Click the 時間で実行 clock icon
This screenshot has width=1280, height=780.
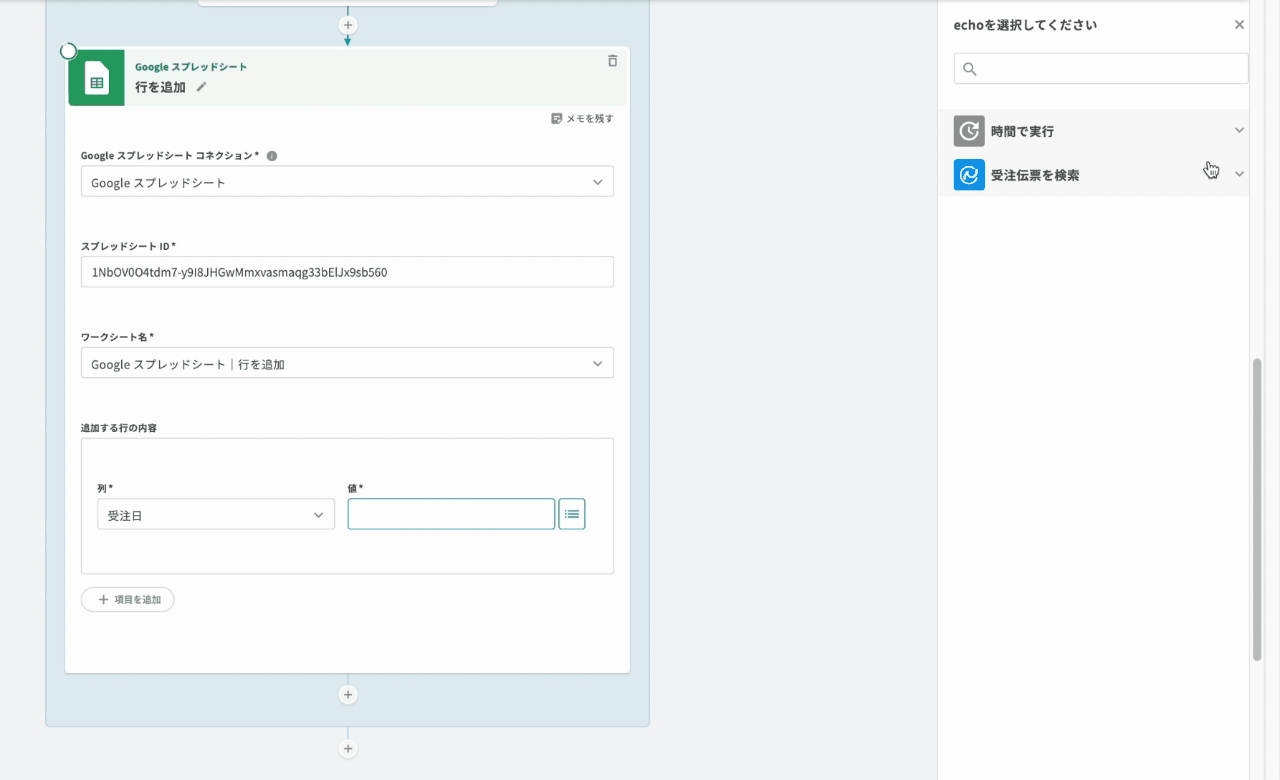coord(969,131)
